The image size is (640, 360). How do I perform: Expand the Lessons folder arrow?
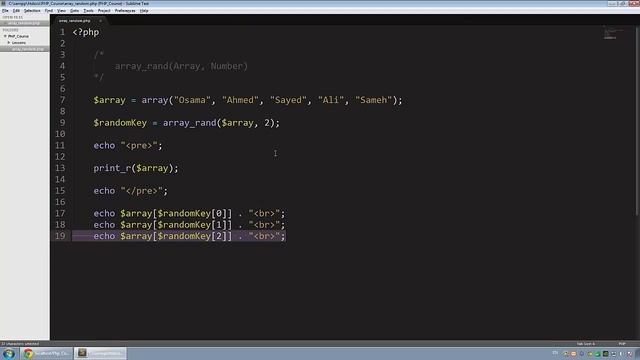pyautogui.click(x=9, y=42)
